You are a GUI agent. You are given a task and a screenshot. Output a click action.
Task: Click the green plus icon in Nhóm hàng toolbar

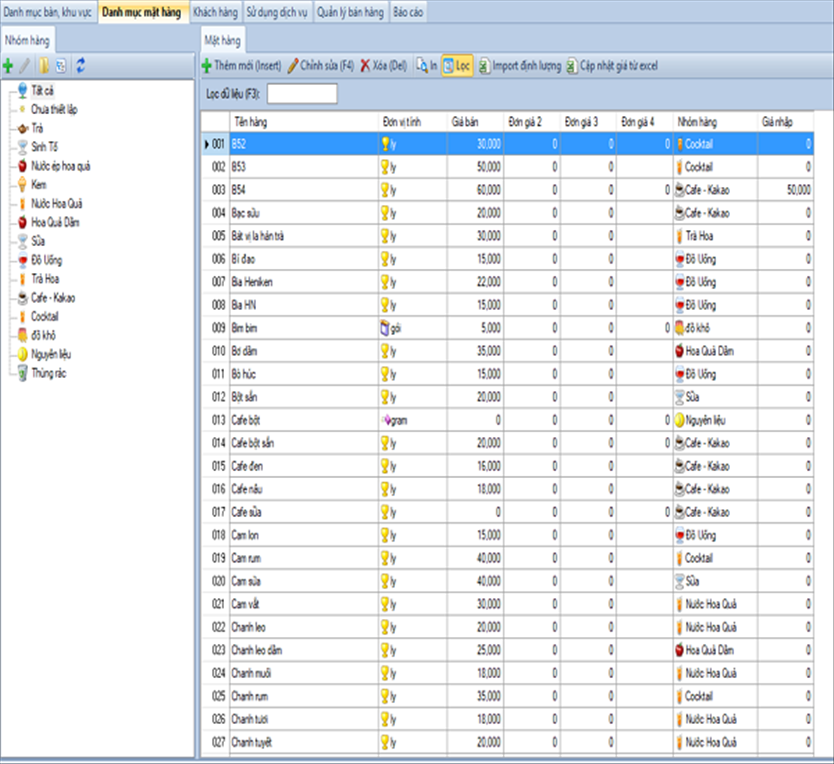tap(8, 66)
